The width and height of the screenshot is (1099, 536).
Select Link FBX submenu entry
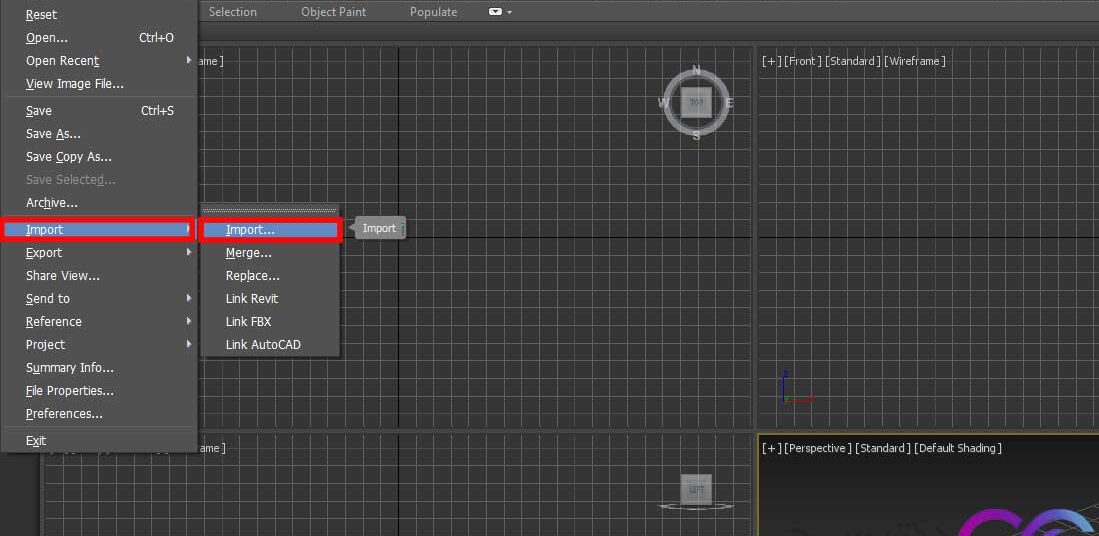coord(270,322)
